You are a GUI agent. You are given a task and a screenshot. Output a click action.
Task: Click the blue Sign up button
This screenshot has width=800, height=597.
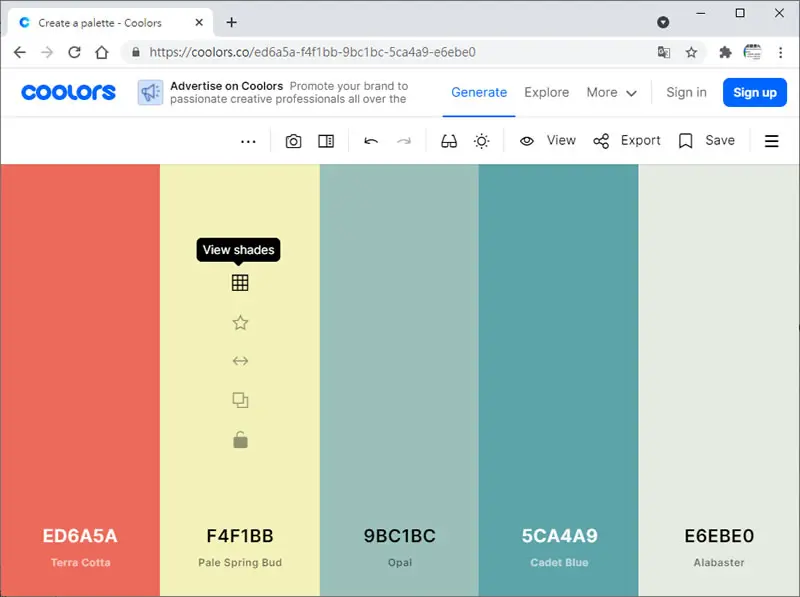click(x=755, y=92)
